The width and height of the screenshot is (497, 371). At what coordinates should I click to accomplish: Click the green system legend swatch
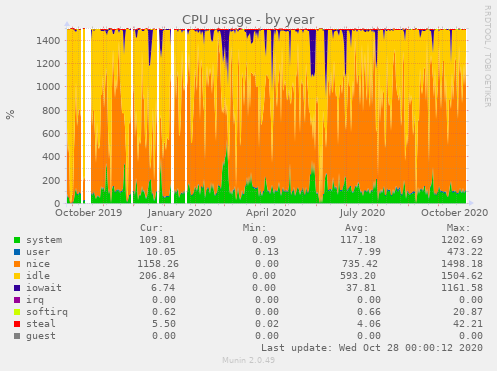tap(17, 240)
